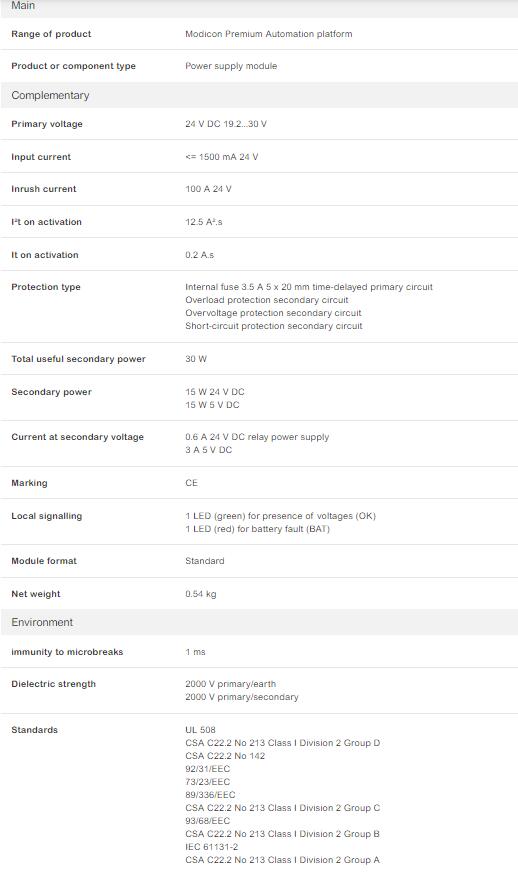Viewport: 518px width, 874px height.
Task: Click the Marking CE value
Action: pos(191,483)
